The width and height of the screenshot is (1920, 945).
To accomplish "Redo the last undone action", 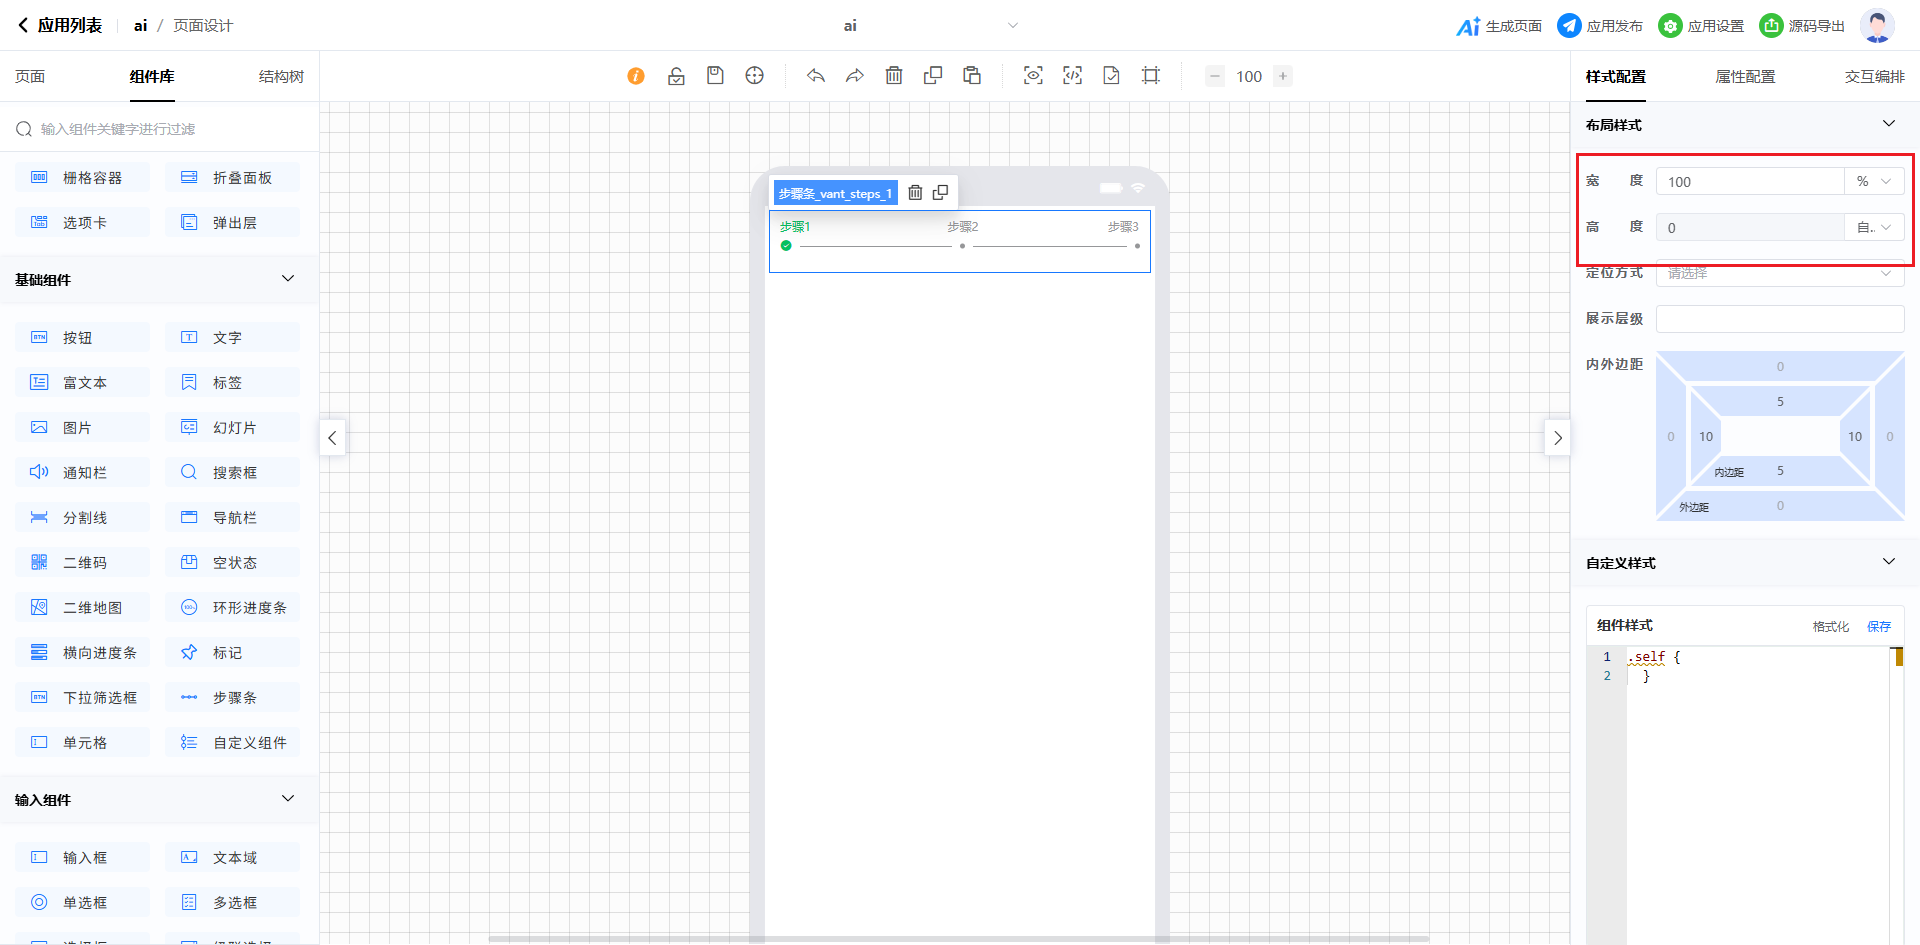I will click(x=855, y=76).
